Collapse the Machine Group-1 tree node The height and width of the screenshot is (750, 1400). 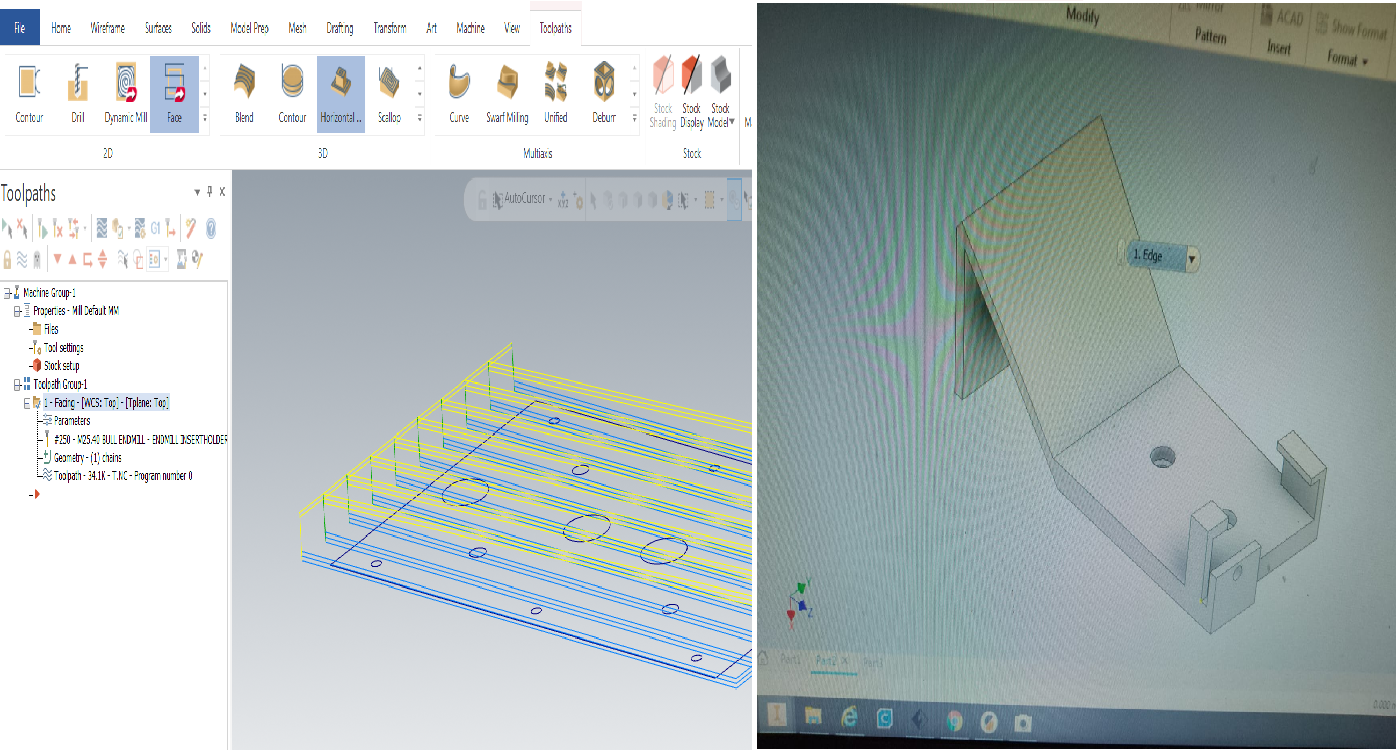point(6,292)
